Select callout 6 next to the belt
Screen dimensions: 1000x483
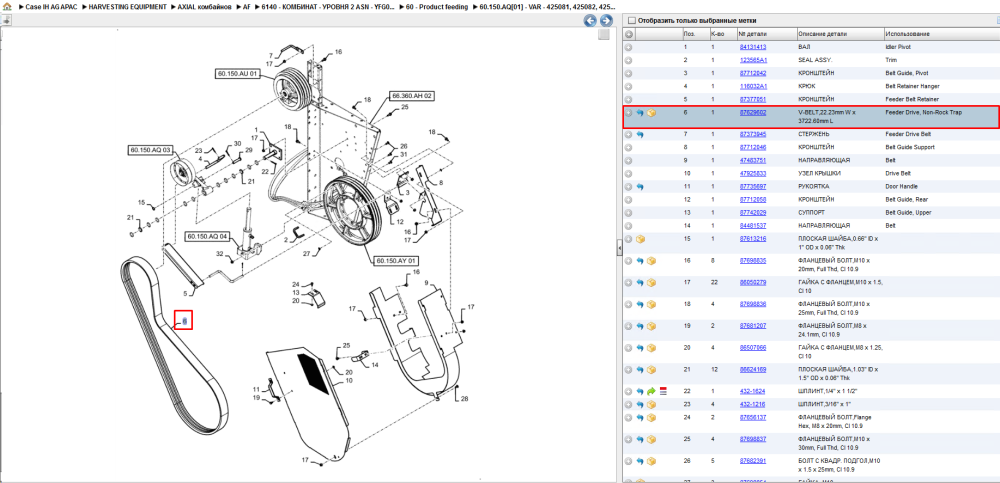click(184, 320)
